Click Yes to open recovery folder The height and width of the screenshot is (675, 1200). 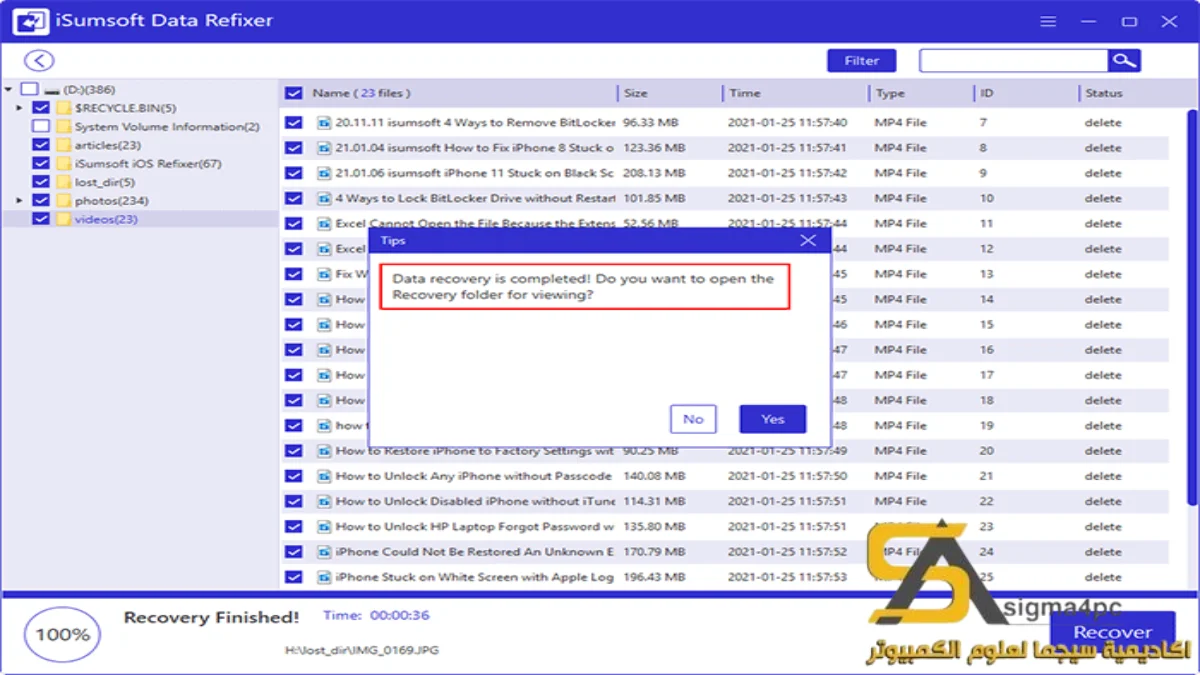(x=772, y=419)
